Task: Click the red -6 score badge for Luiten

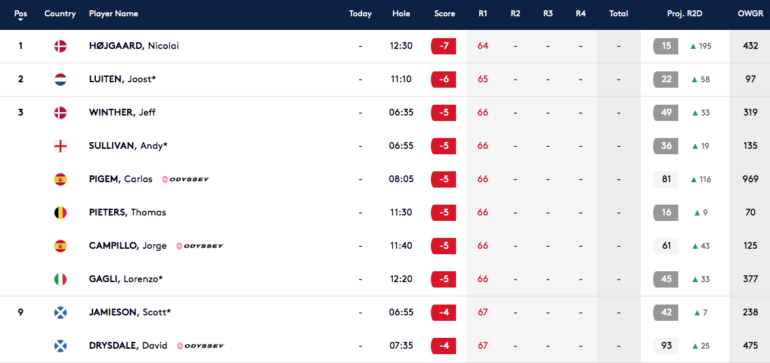Action: pyautogui.click(x=443, y=79)
